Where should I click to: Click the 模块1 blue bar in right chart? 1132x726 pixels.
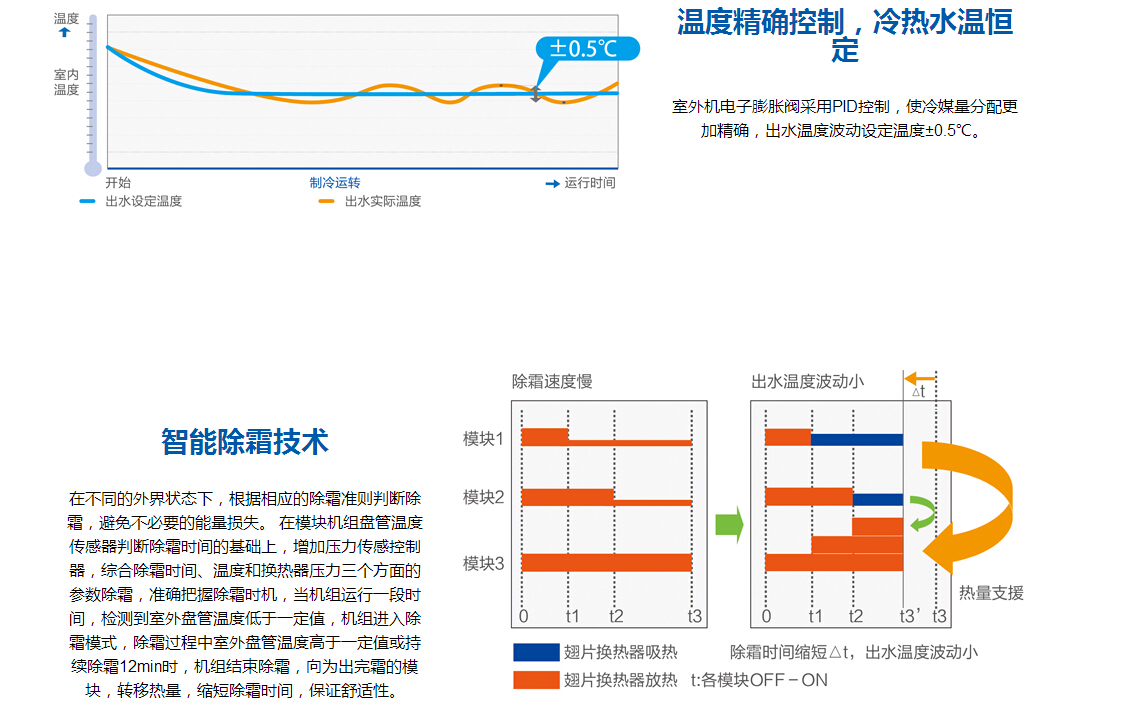point(856,439)
